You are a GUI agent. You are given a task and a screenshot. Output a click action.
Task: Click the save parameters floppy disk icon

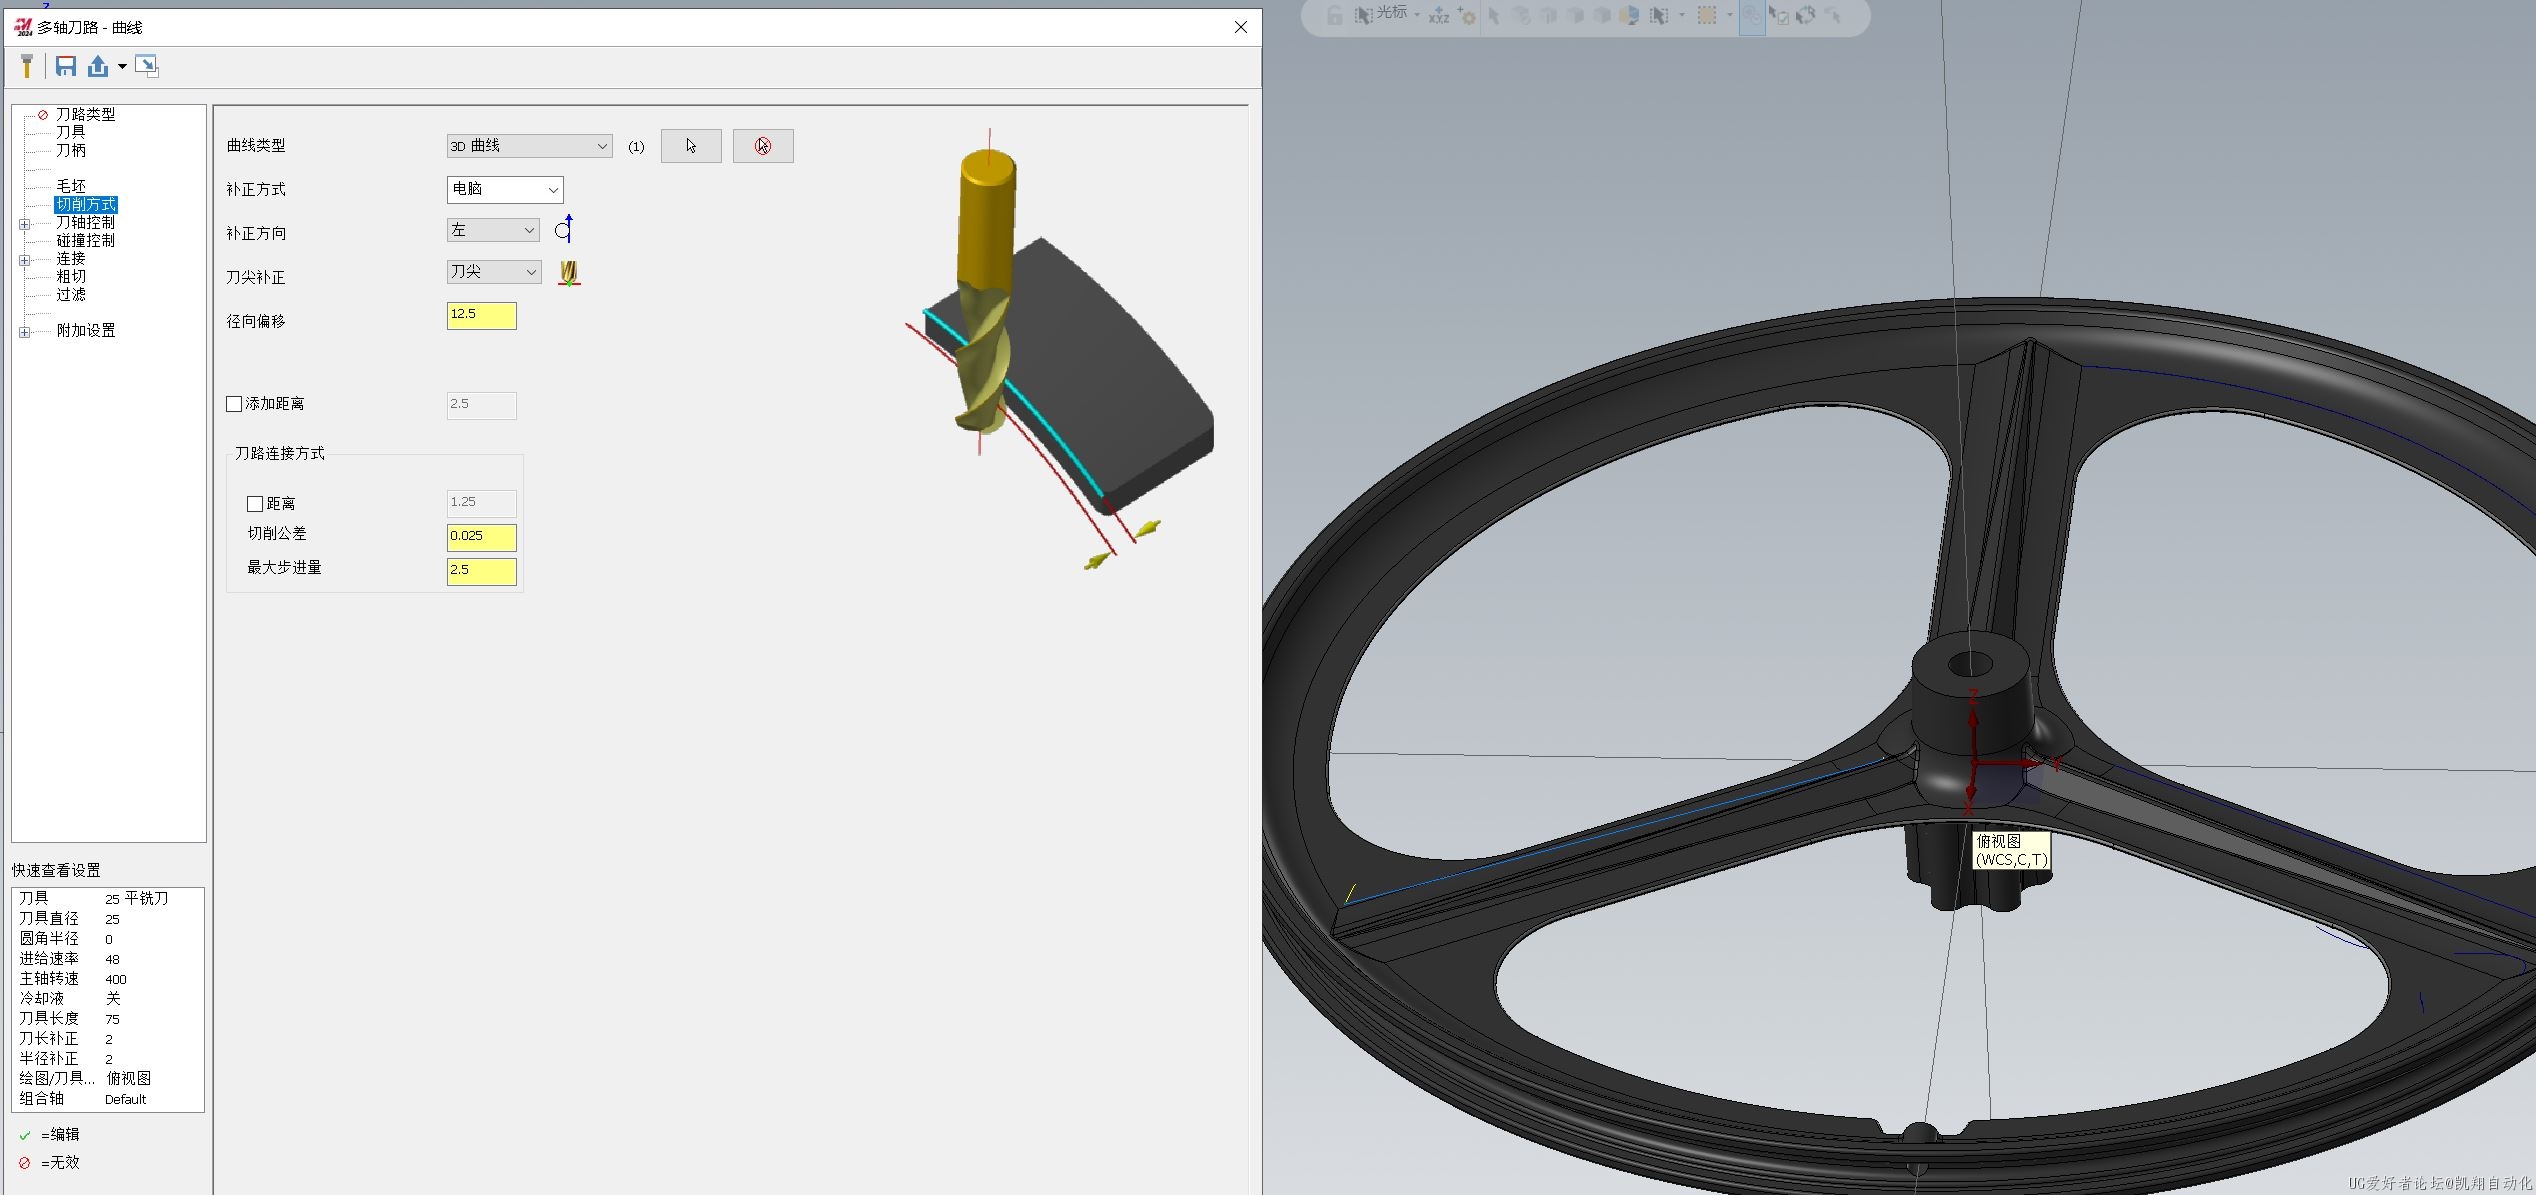(66, 66)
